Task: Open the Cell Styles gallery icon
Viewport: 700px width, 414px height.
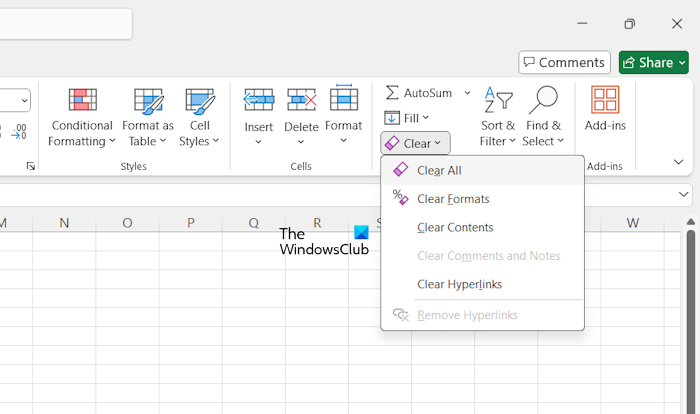Action: 200,101
